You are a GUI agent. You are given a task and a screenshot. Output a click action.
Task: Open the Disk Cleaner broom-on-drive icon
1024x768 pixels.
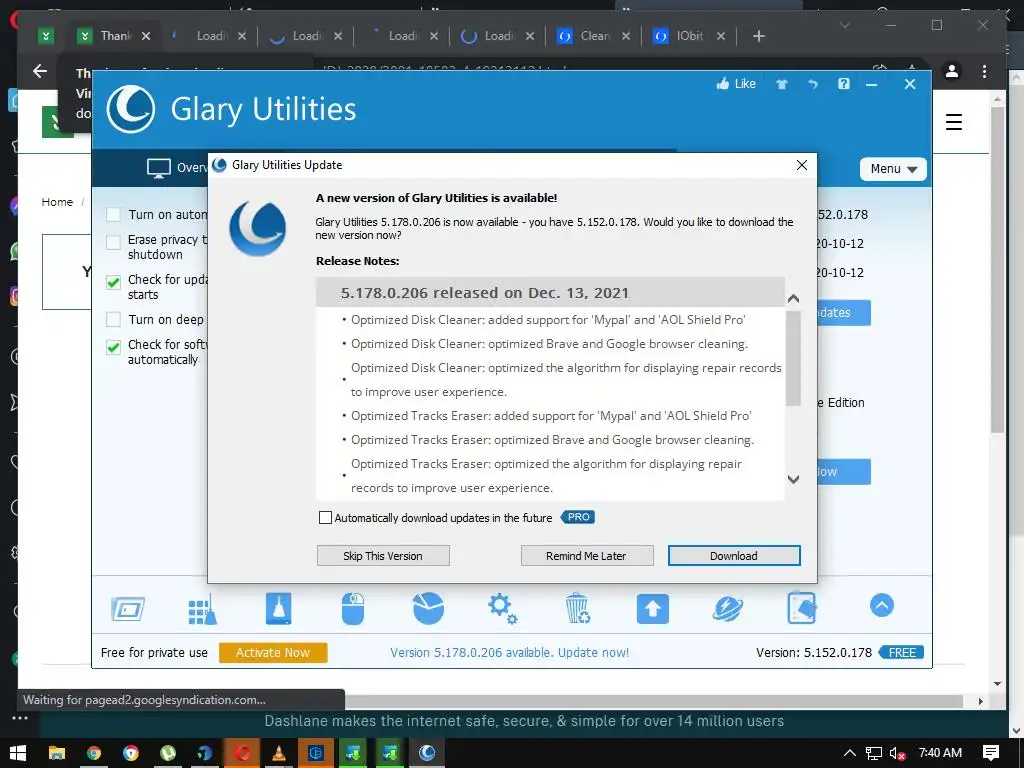[279, 609]
